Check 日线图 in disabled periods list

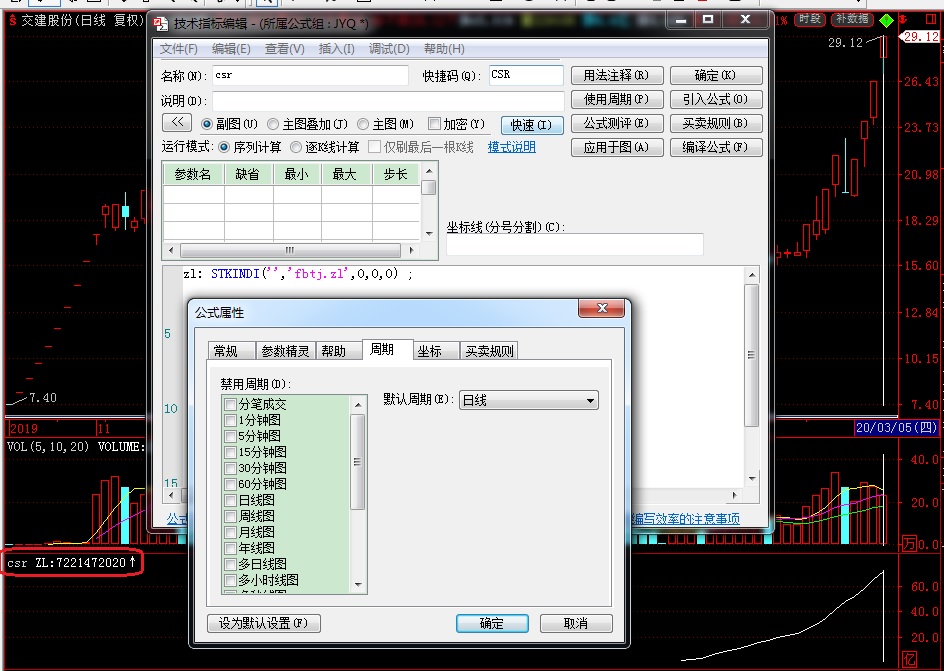(x=230, y=500)
